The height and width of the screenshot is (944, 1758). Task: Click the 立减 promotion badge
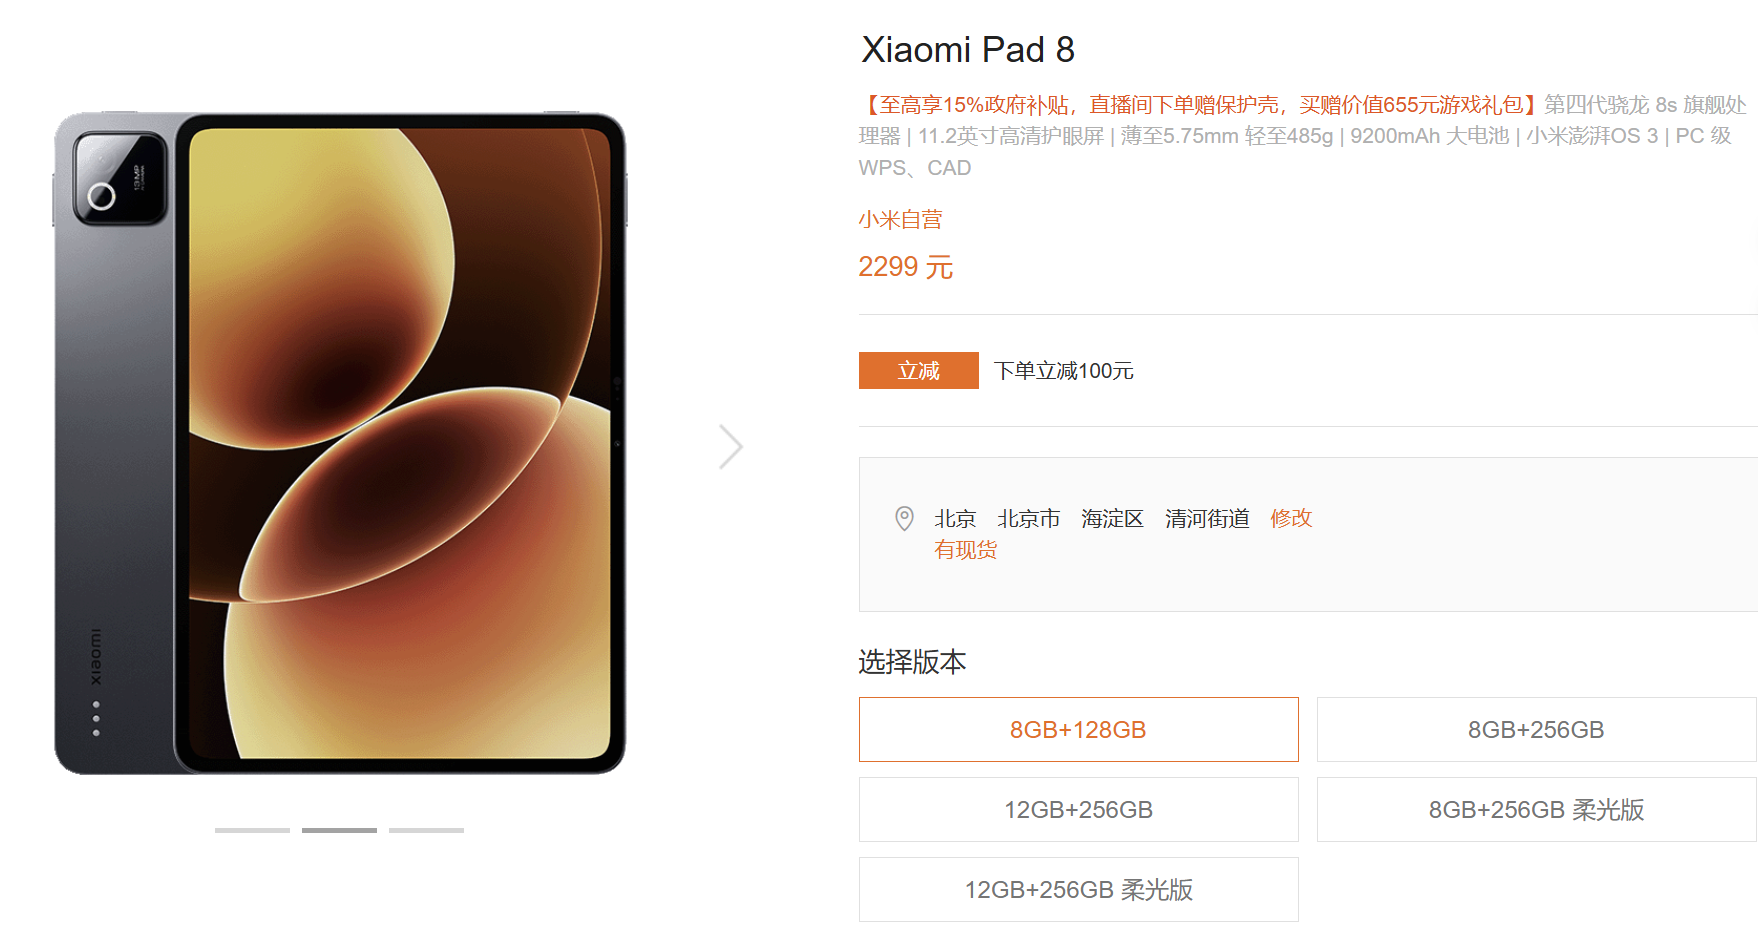click(918, 371)
